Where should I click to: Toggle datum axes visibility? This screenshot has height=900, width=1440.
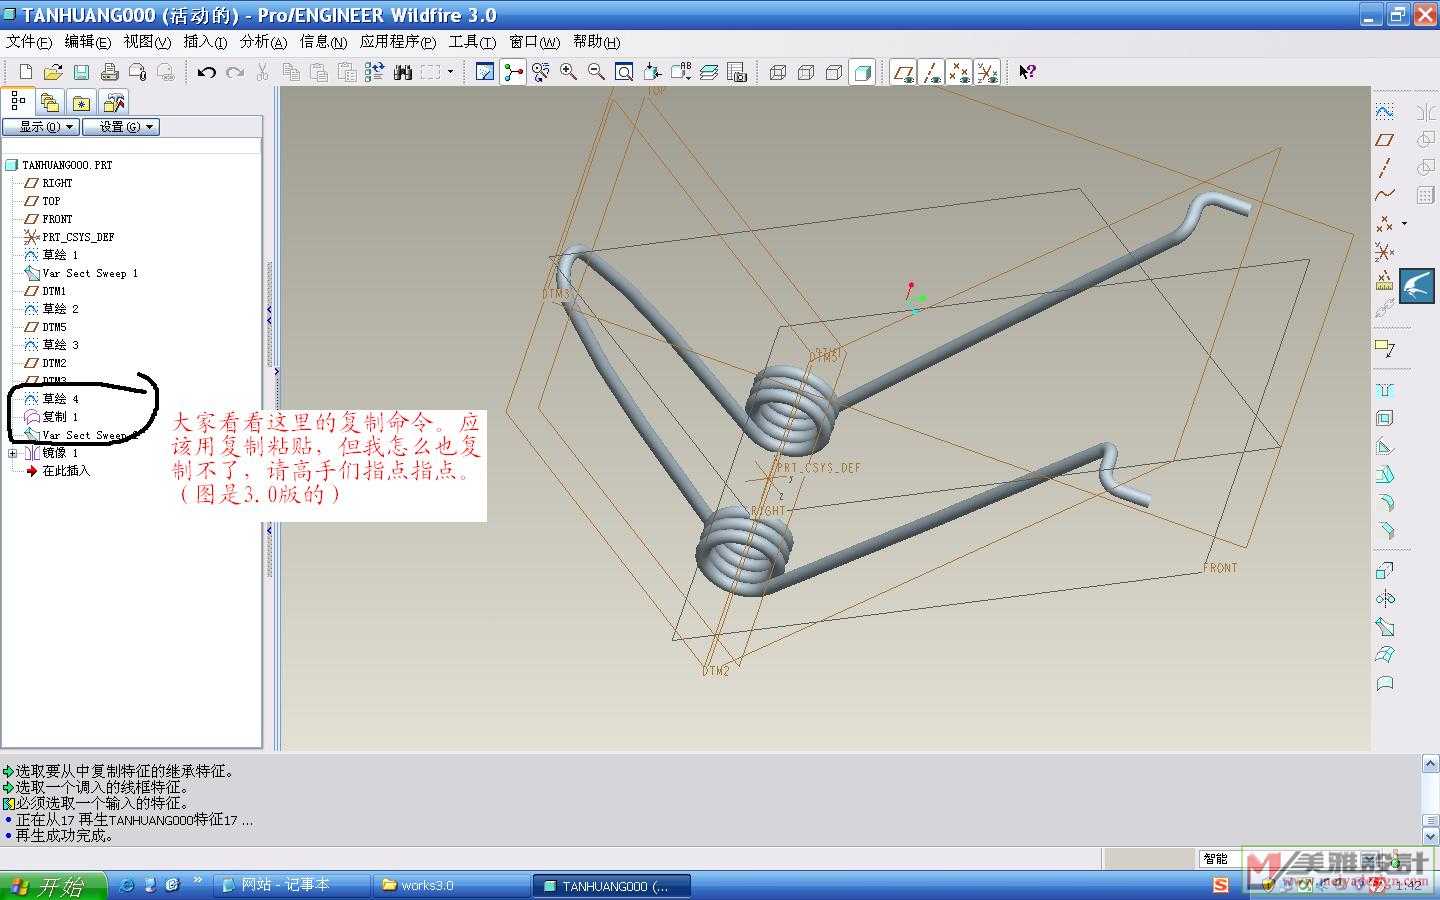click(931, 72)
